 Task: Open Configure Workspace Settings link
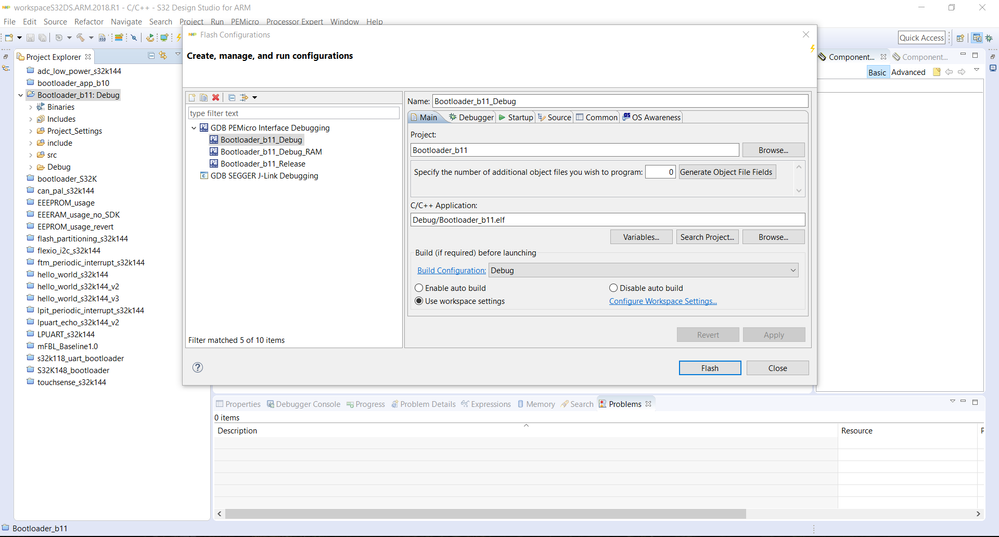tap(663, 301)
